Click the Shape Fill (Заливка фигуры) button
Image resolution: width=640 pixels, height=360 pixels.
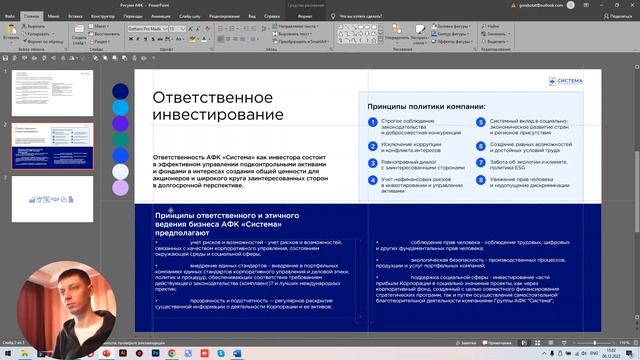click(x=450, y=26)
